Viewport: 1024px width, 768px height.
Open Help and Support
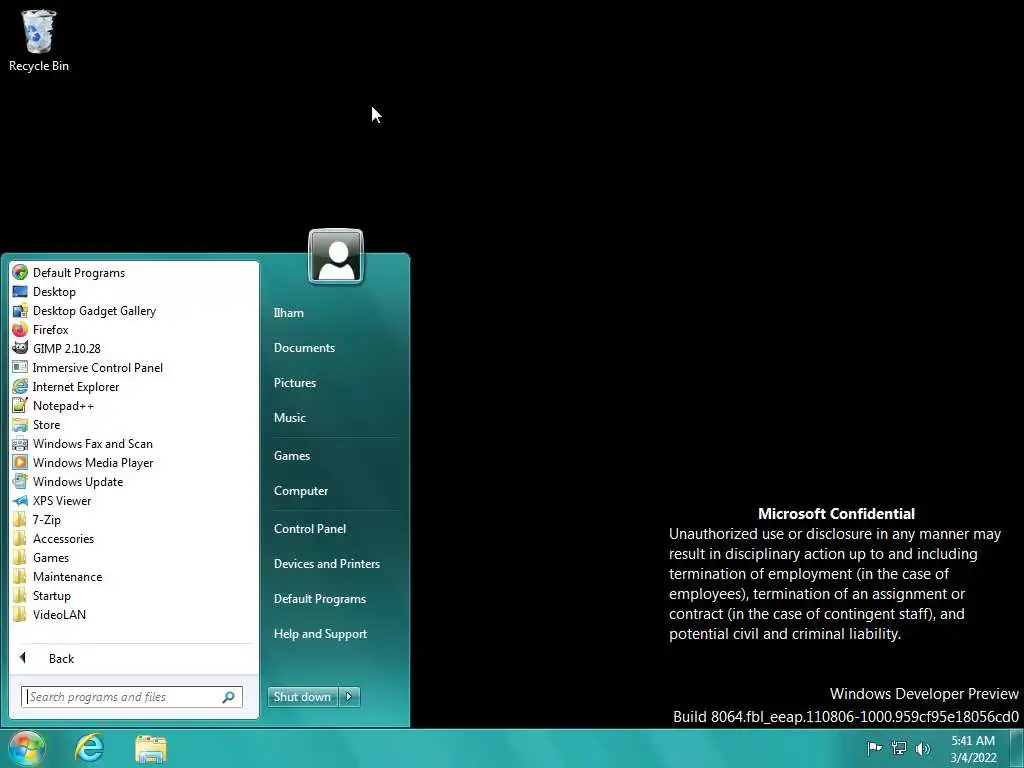[320, 633]
